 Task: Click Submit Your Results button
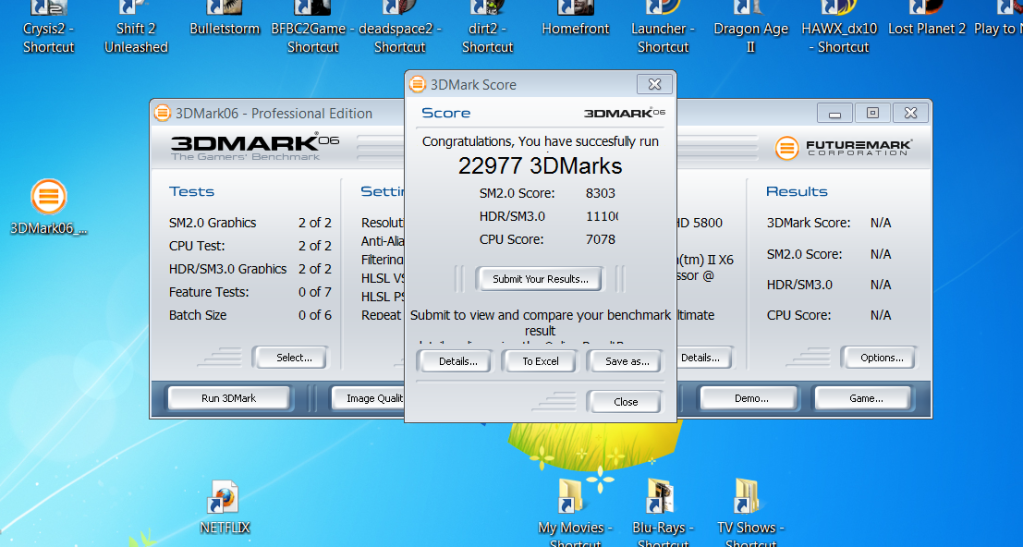tap(540, 279)
